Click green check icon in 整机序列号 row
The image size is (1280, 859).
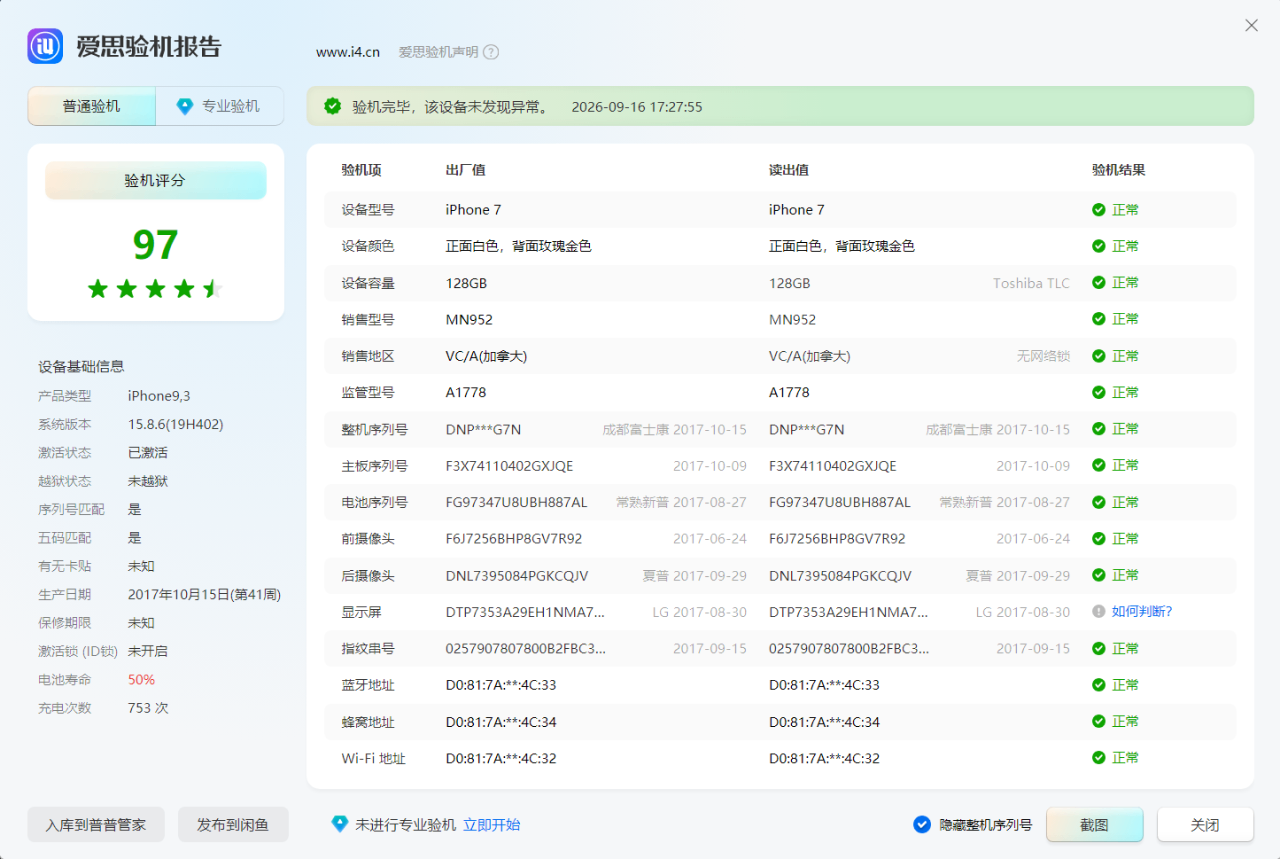coord(1098,429)
